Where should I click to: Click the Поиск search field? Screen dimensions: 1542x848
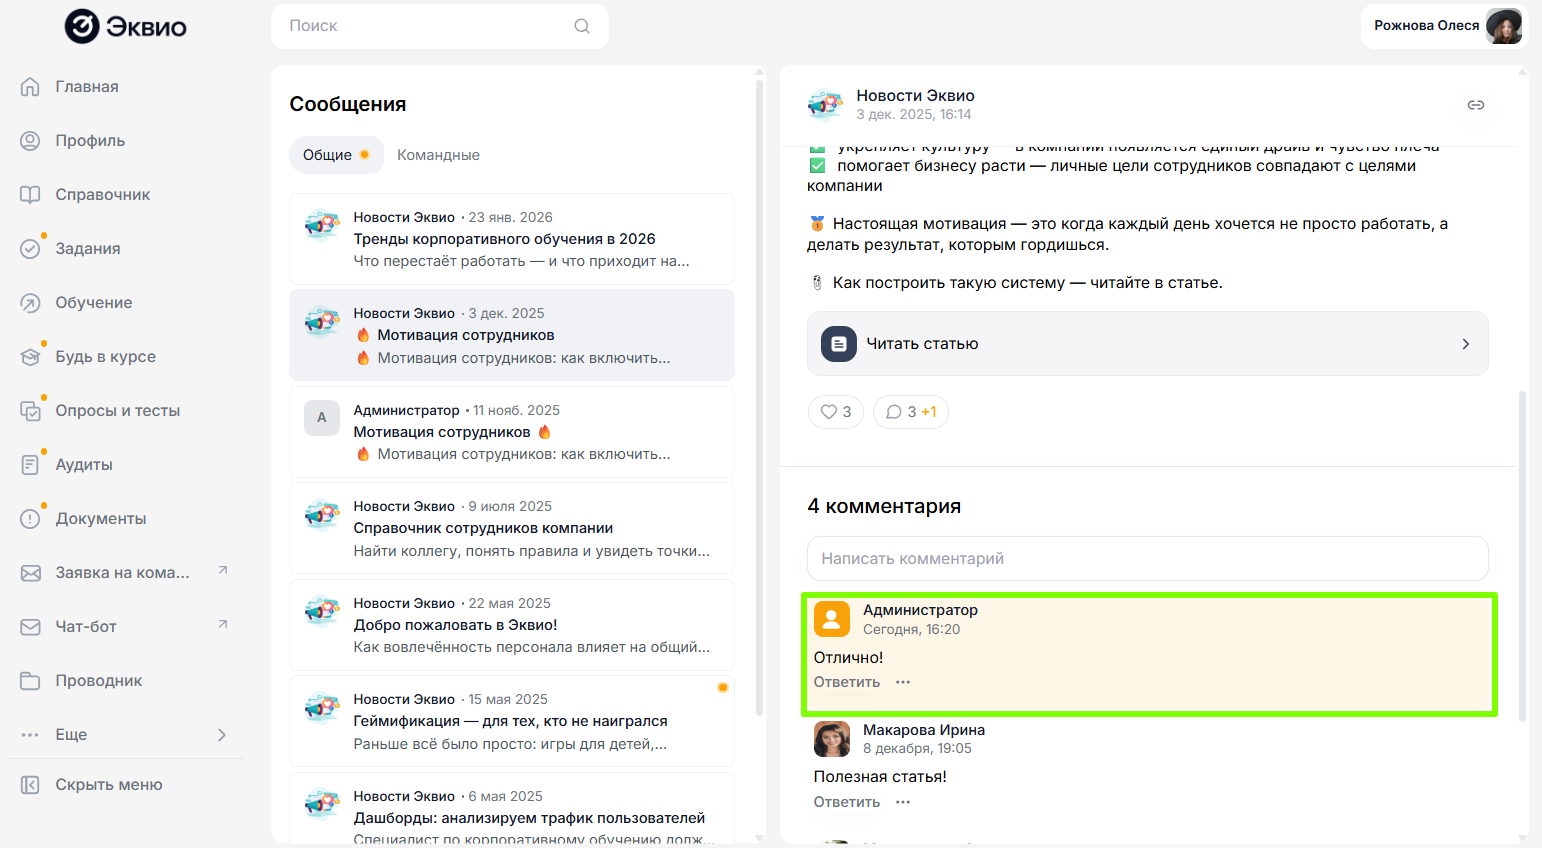point(440,26)
